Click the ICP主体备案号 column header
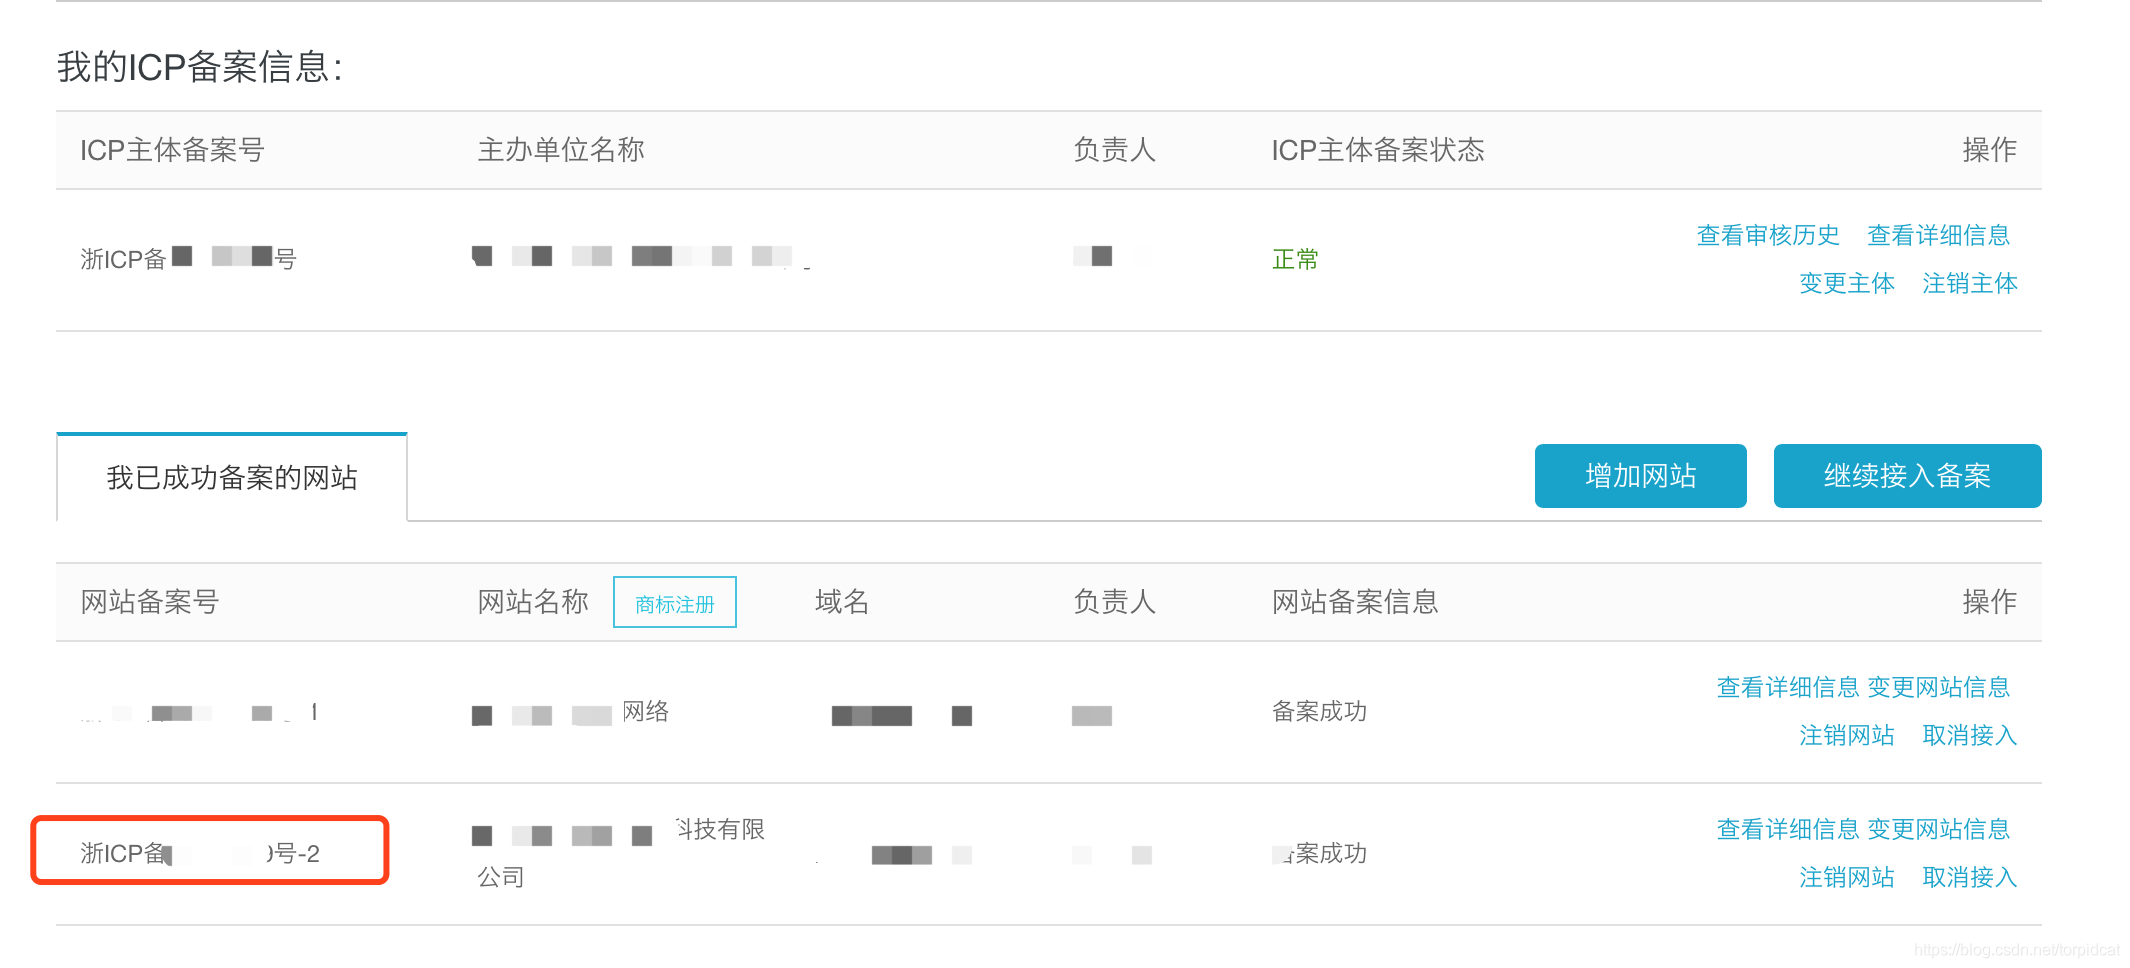Viewport: 2130px width, 968px height. [x=172, y=150]
